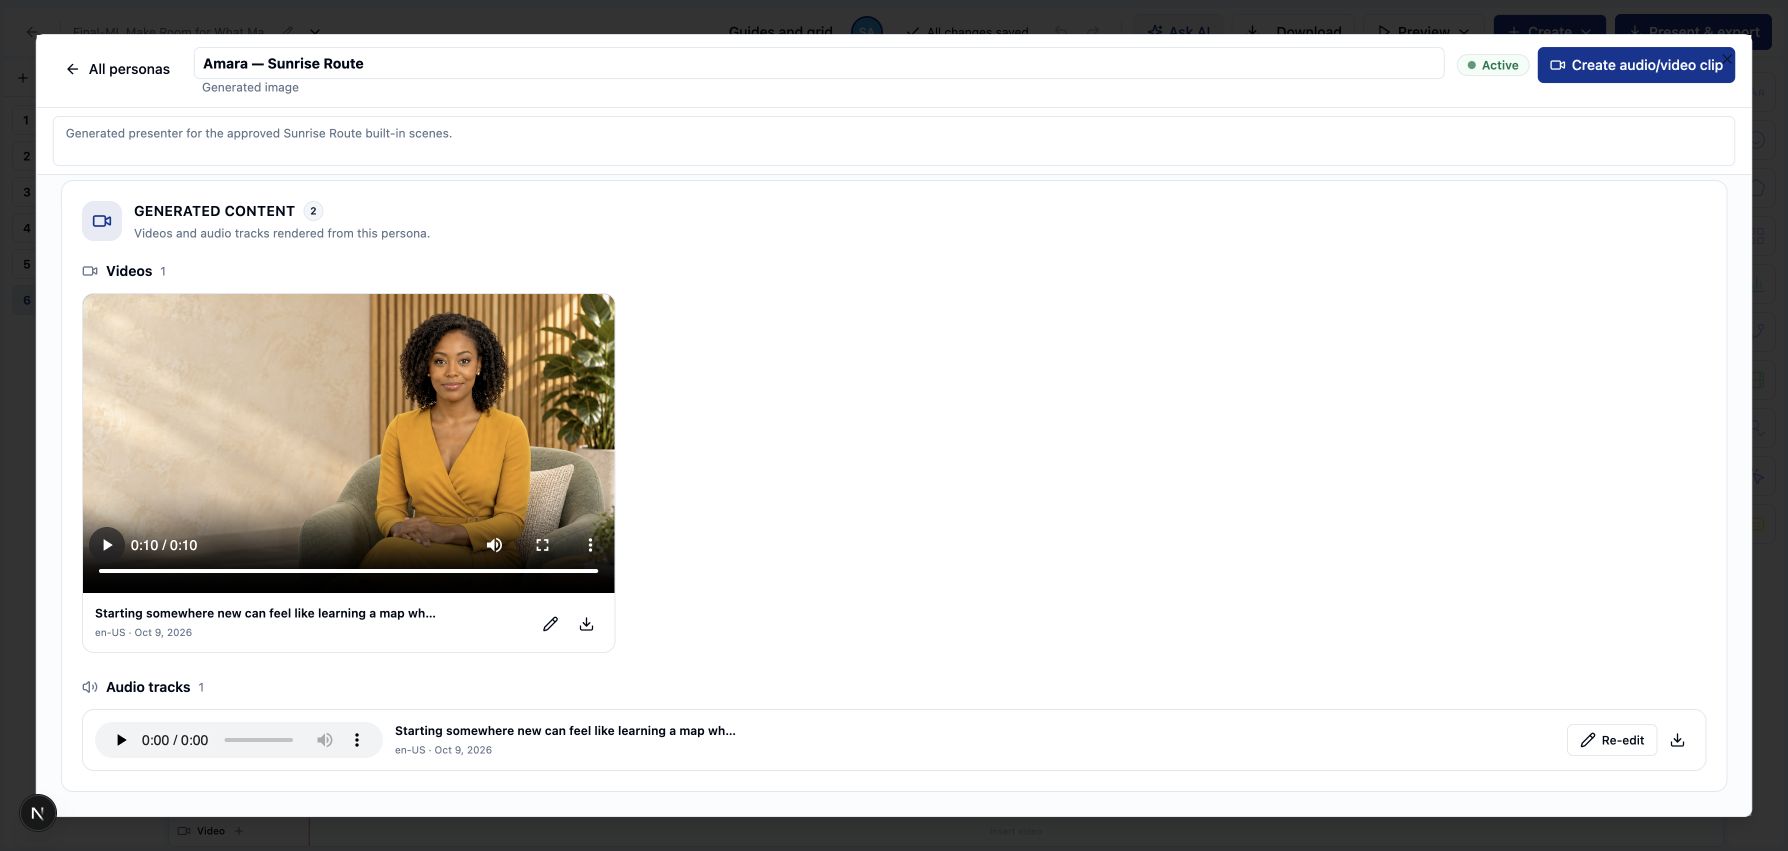1788x851 pixels.
Task: Open the video player more options menu
Action: click(x=590, y=545)
